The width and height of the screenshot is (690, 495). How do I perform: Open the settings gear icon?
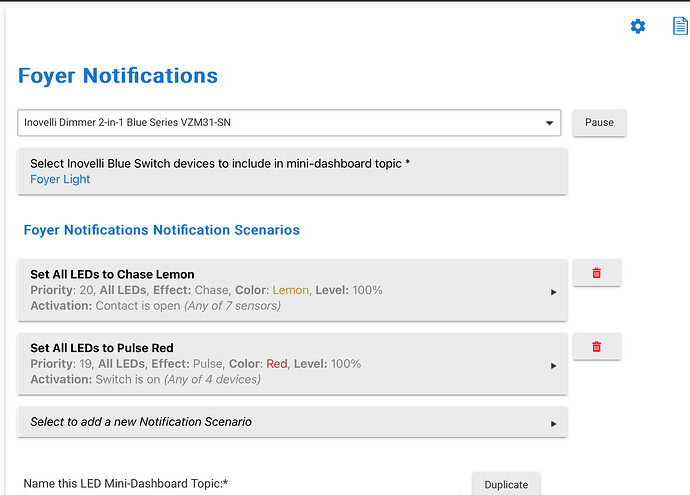pyautogui.click(x=638, y=26)
